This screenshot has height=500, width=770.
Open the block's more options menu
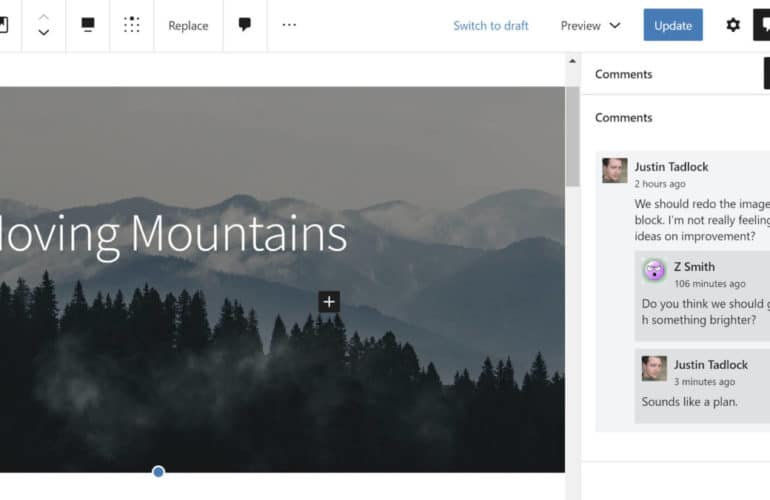(x=289, y=25)
